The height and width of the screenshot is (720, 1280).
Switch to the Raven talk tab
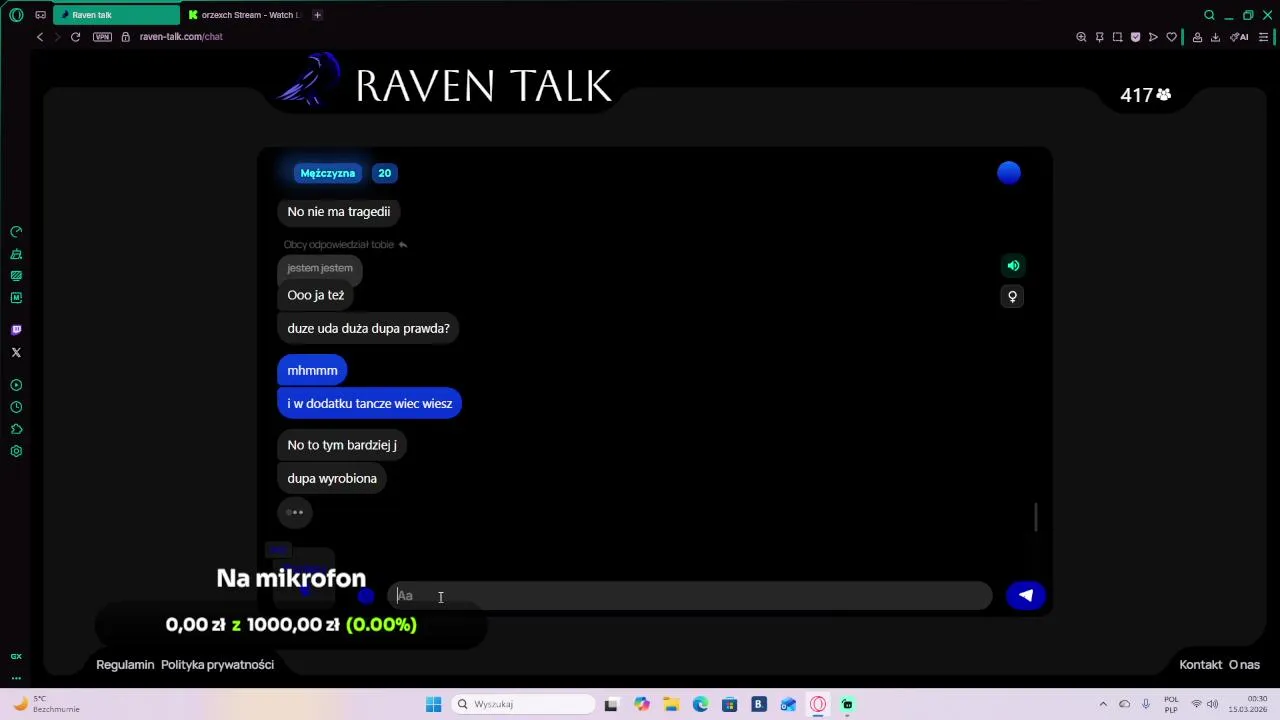pyautogui.click(x=116, y=15)
